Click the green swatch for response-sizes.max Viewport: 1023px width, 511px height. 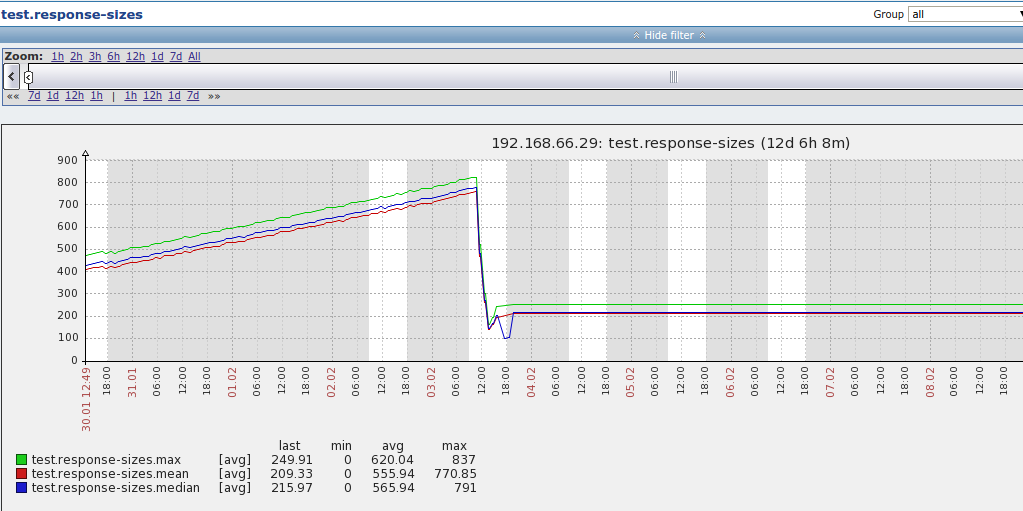(x=22, y=460)
